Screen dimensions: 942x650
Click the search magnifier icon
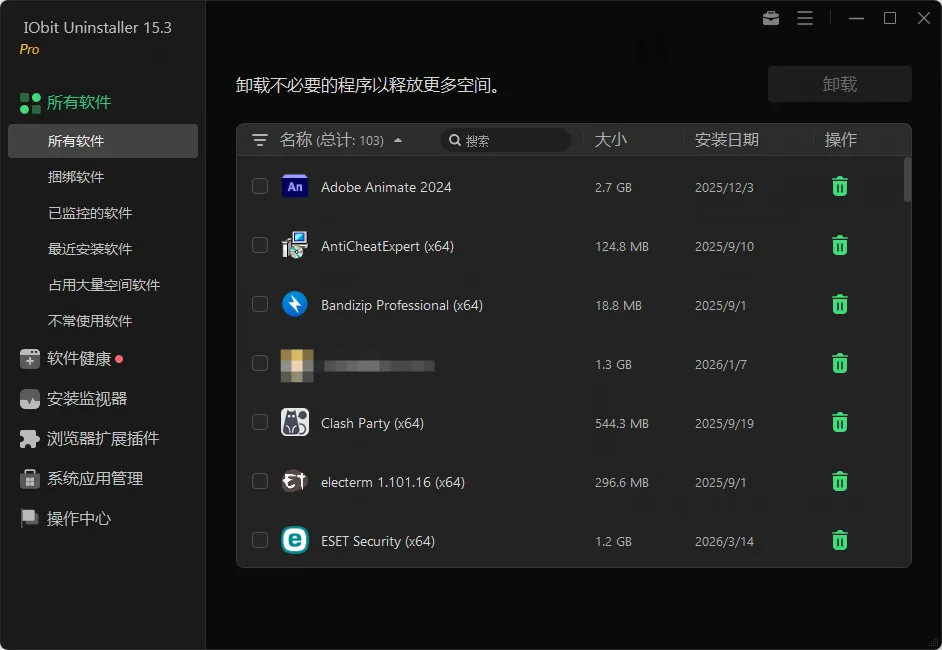coord(455,140)
